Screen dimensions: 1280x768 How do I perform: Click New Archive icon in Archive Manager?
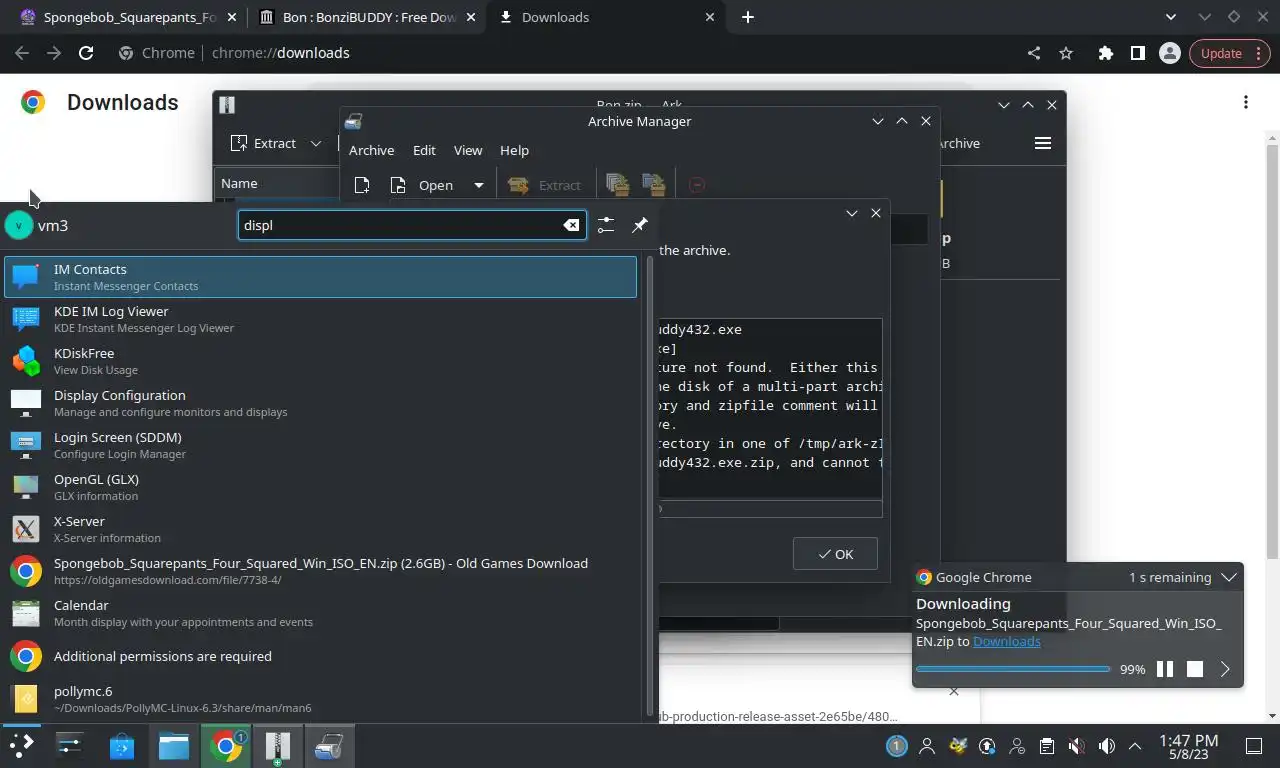coord(362,185)
